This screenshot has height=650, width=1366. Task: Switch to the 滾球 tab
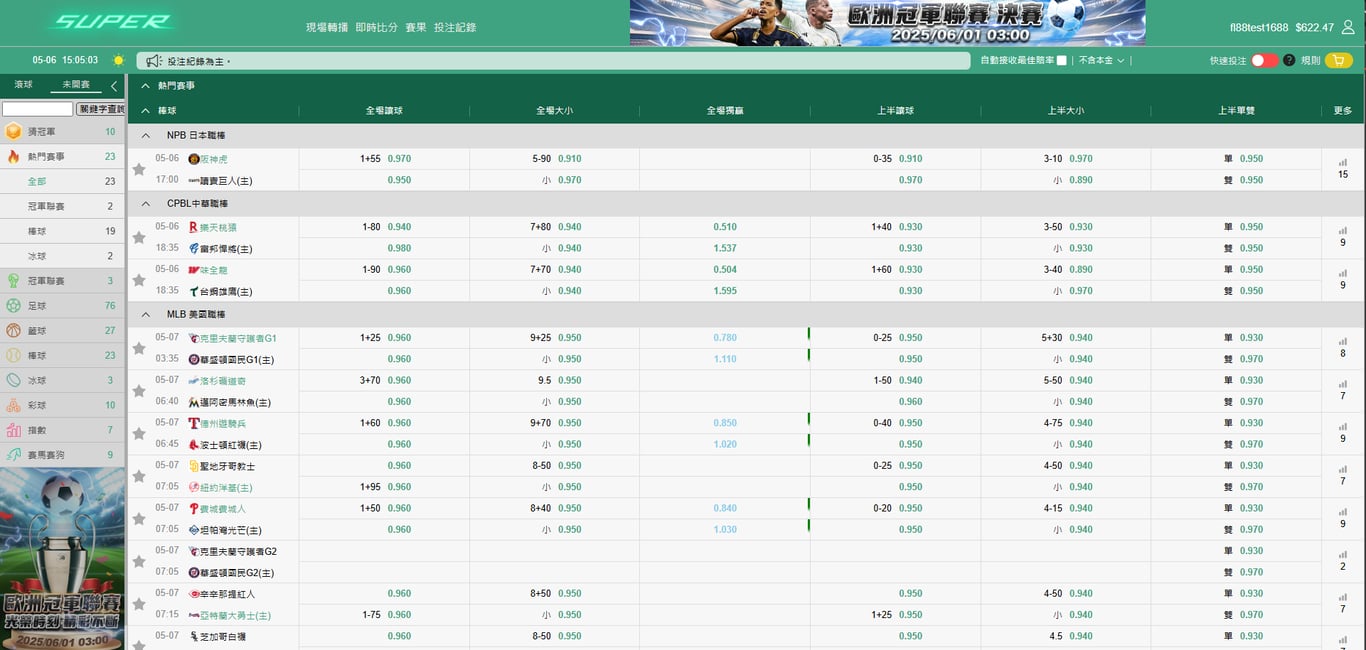click(x=23, y=85)
